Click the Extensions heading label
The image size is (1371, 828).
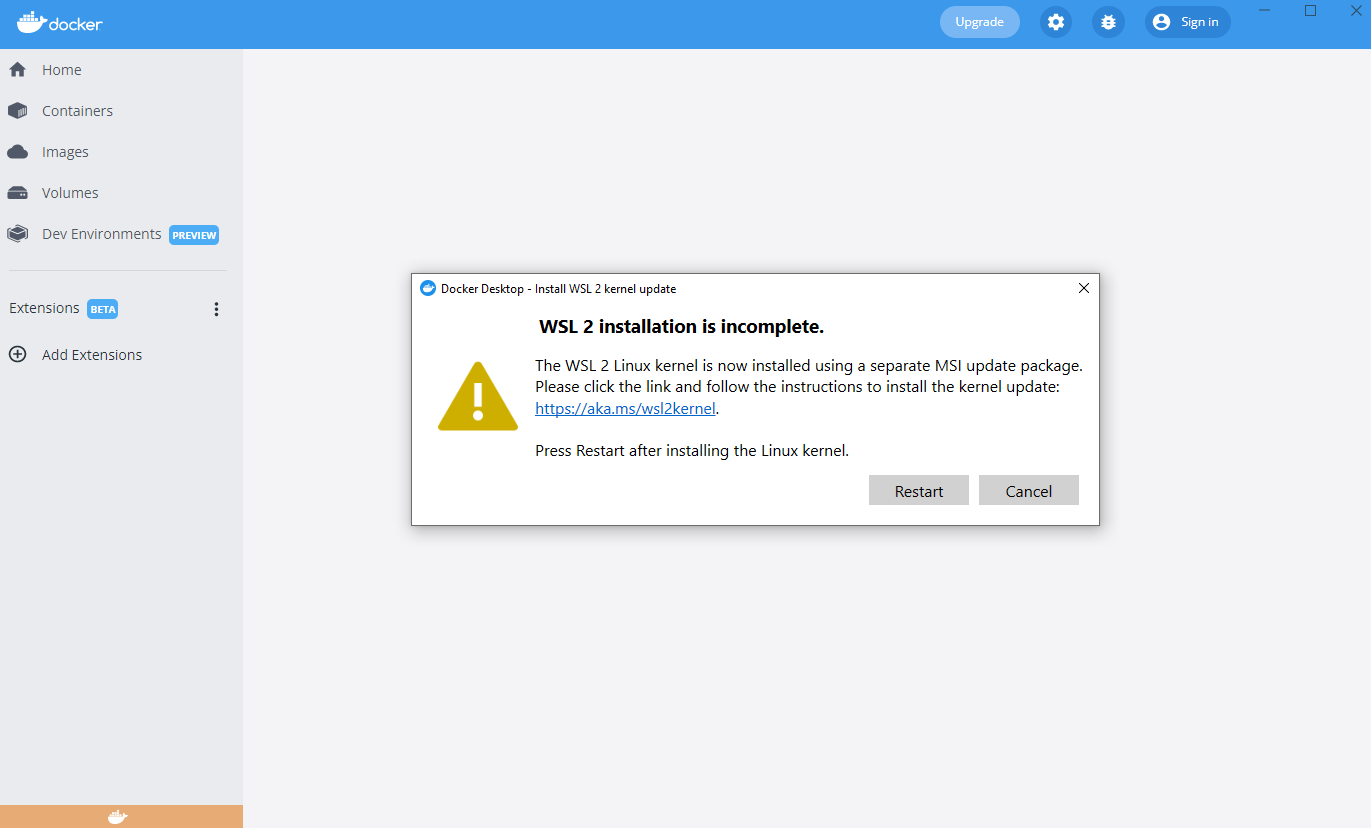(x=44, y=308)
